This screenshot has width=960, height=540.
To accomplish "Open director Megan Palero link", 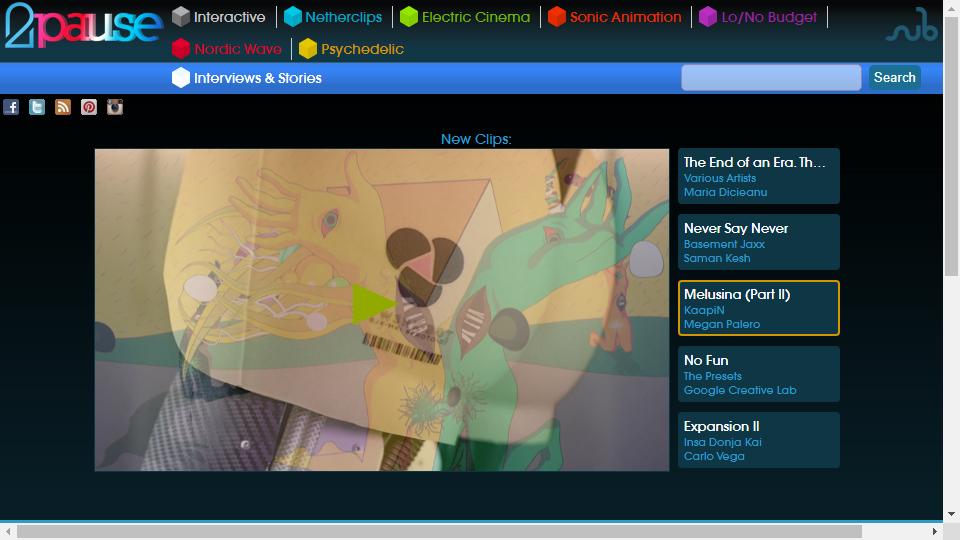I will coord(721,324).
